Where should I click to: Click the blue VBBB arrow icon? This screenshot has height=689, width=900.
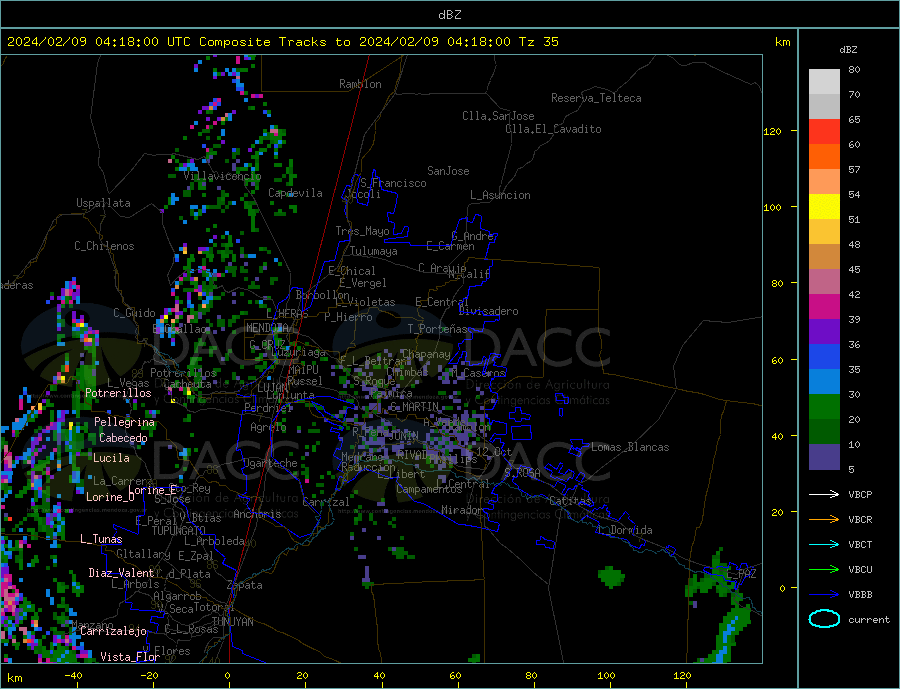click(824, 595)
